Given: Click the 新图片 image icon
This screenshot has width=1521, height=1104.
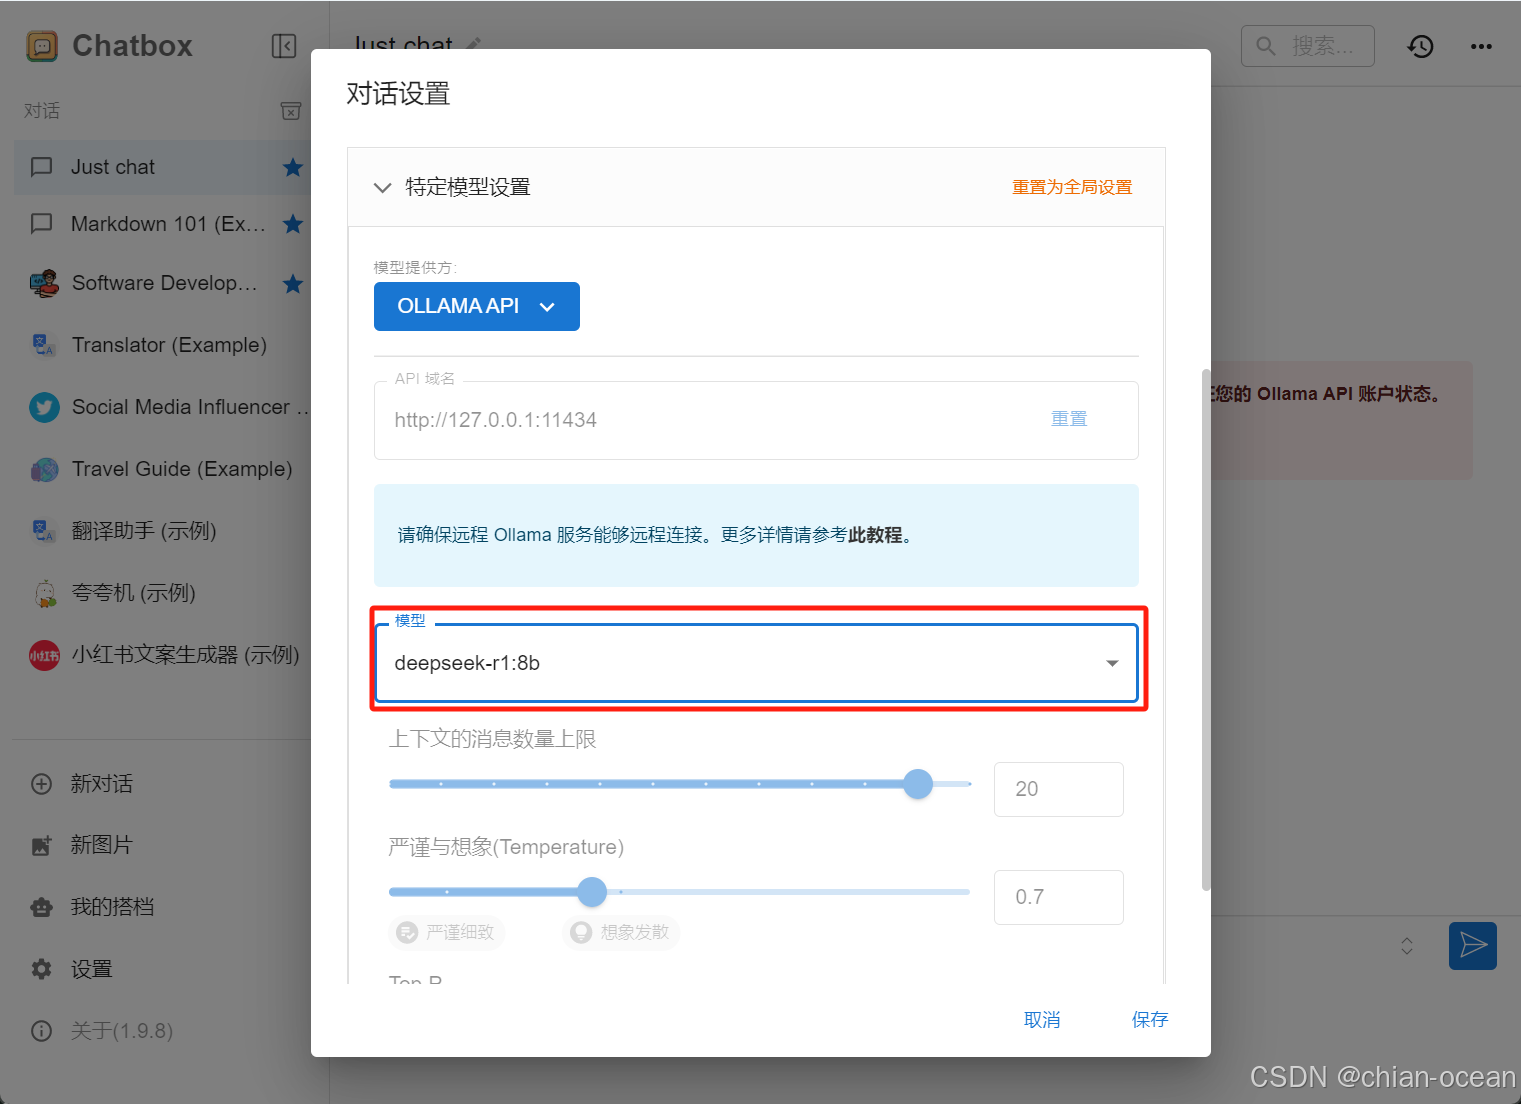Looking at the screenshot, I should tap(41, 846).
